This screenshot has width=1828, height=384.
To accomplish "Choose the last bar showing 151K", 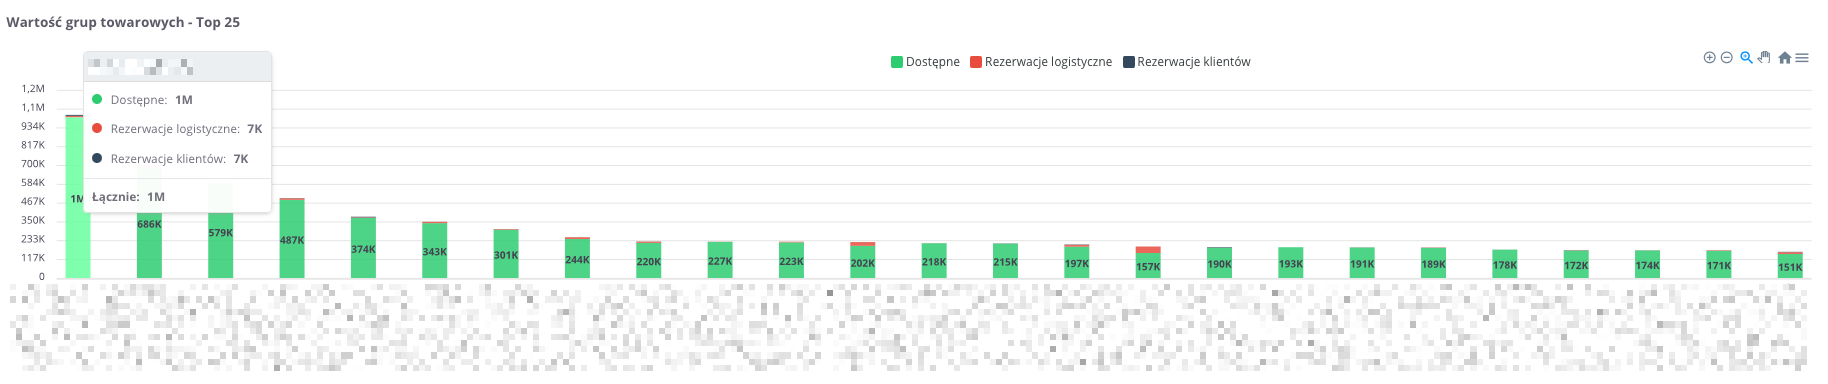I will click(x=1790, y=265).
